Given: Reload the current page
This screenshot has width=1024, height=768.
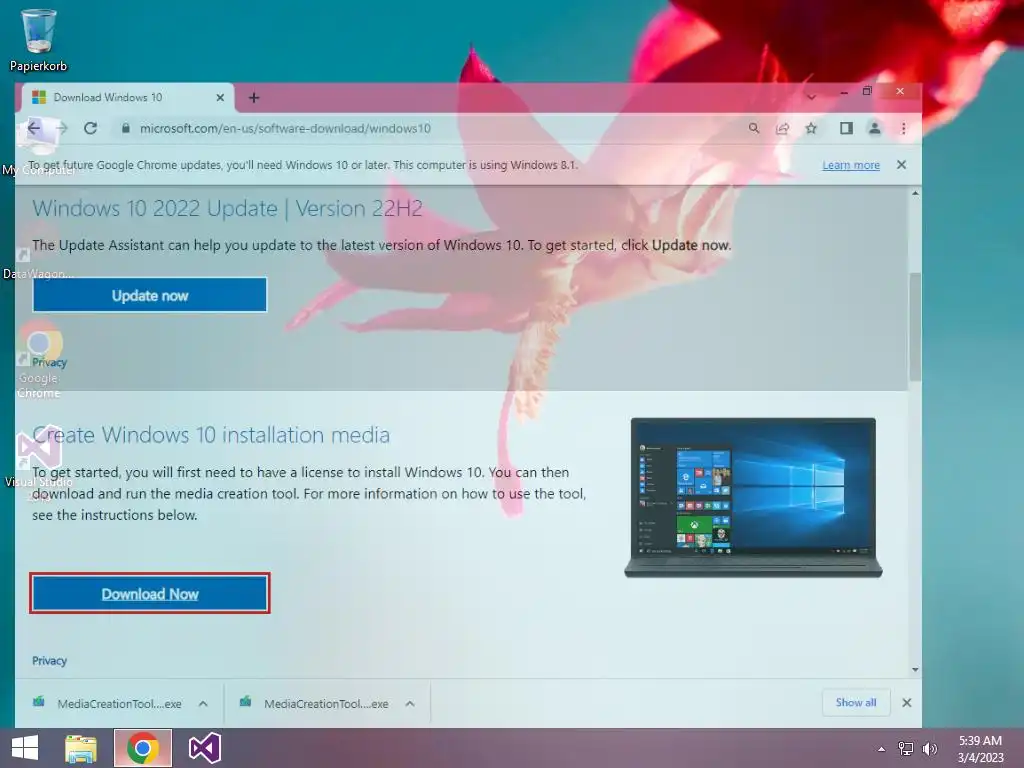Looking at the screenshot, I should (x=90, y=128).
